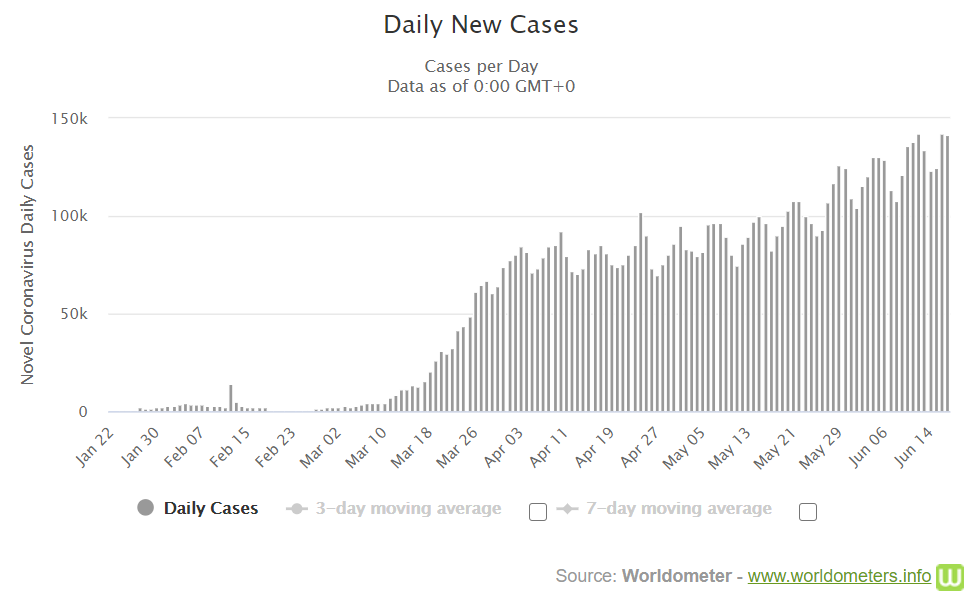
Task: Click the Novel Coronavirus Daily Cases axis title
Action: pos(28,264)
